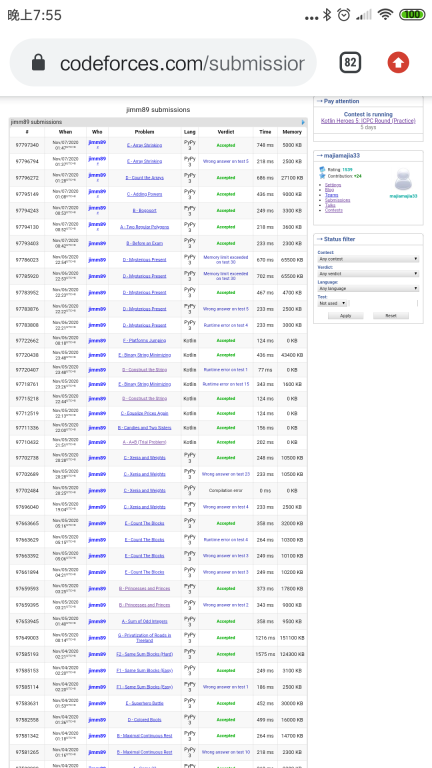Open the Any language dropdown
432x768 pixels.
tap(368, 288)
